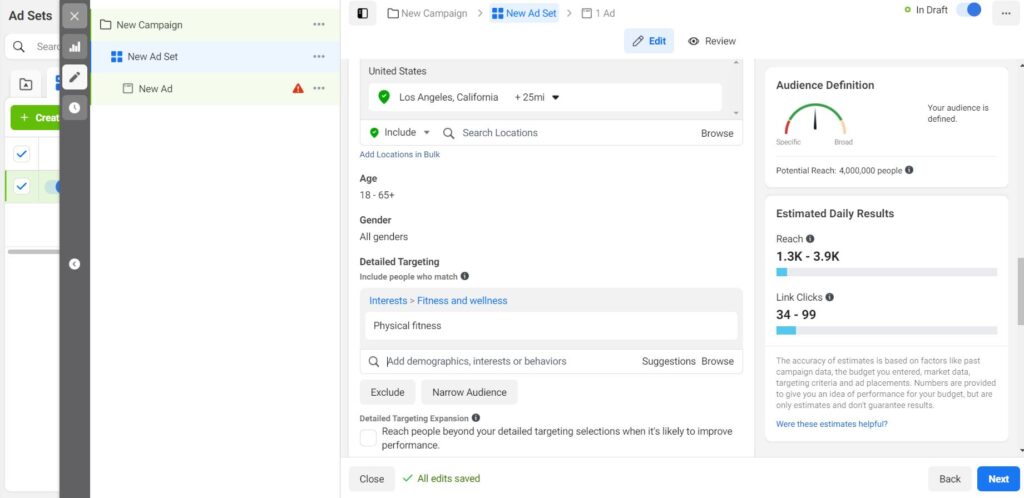Click the info icon beside Potential Reach
This screenshot has height=498, width=1024.
coord(909,170)
